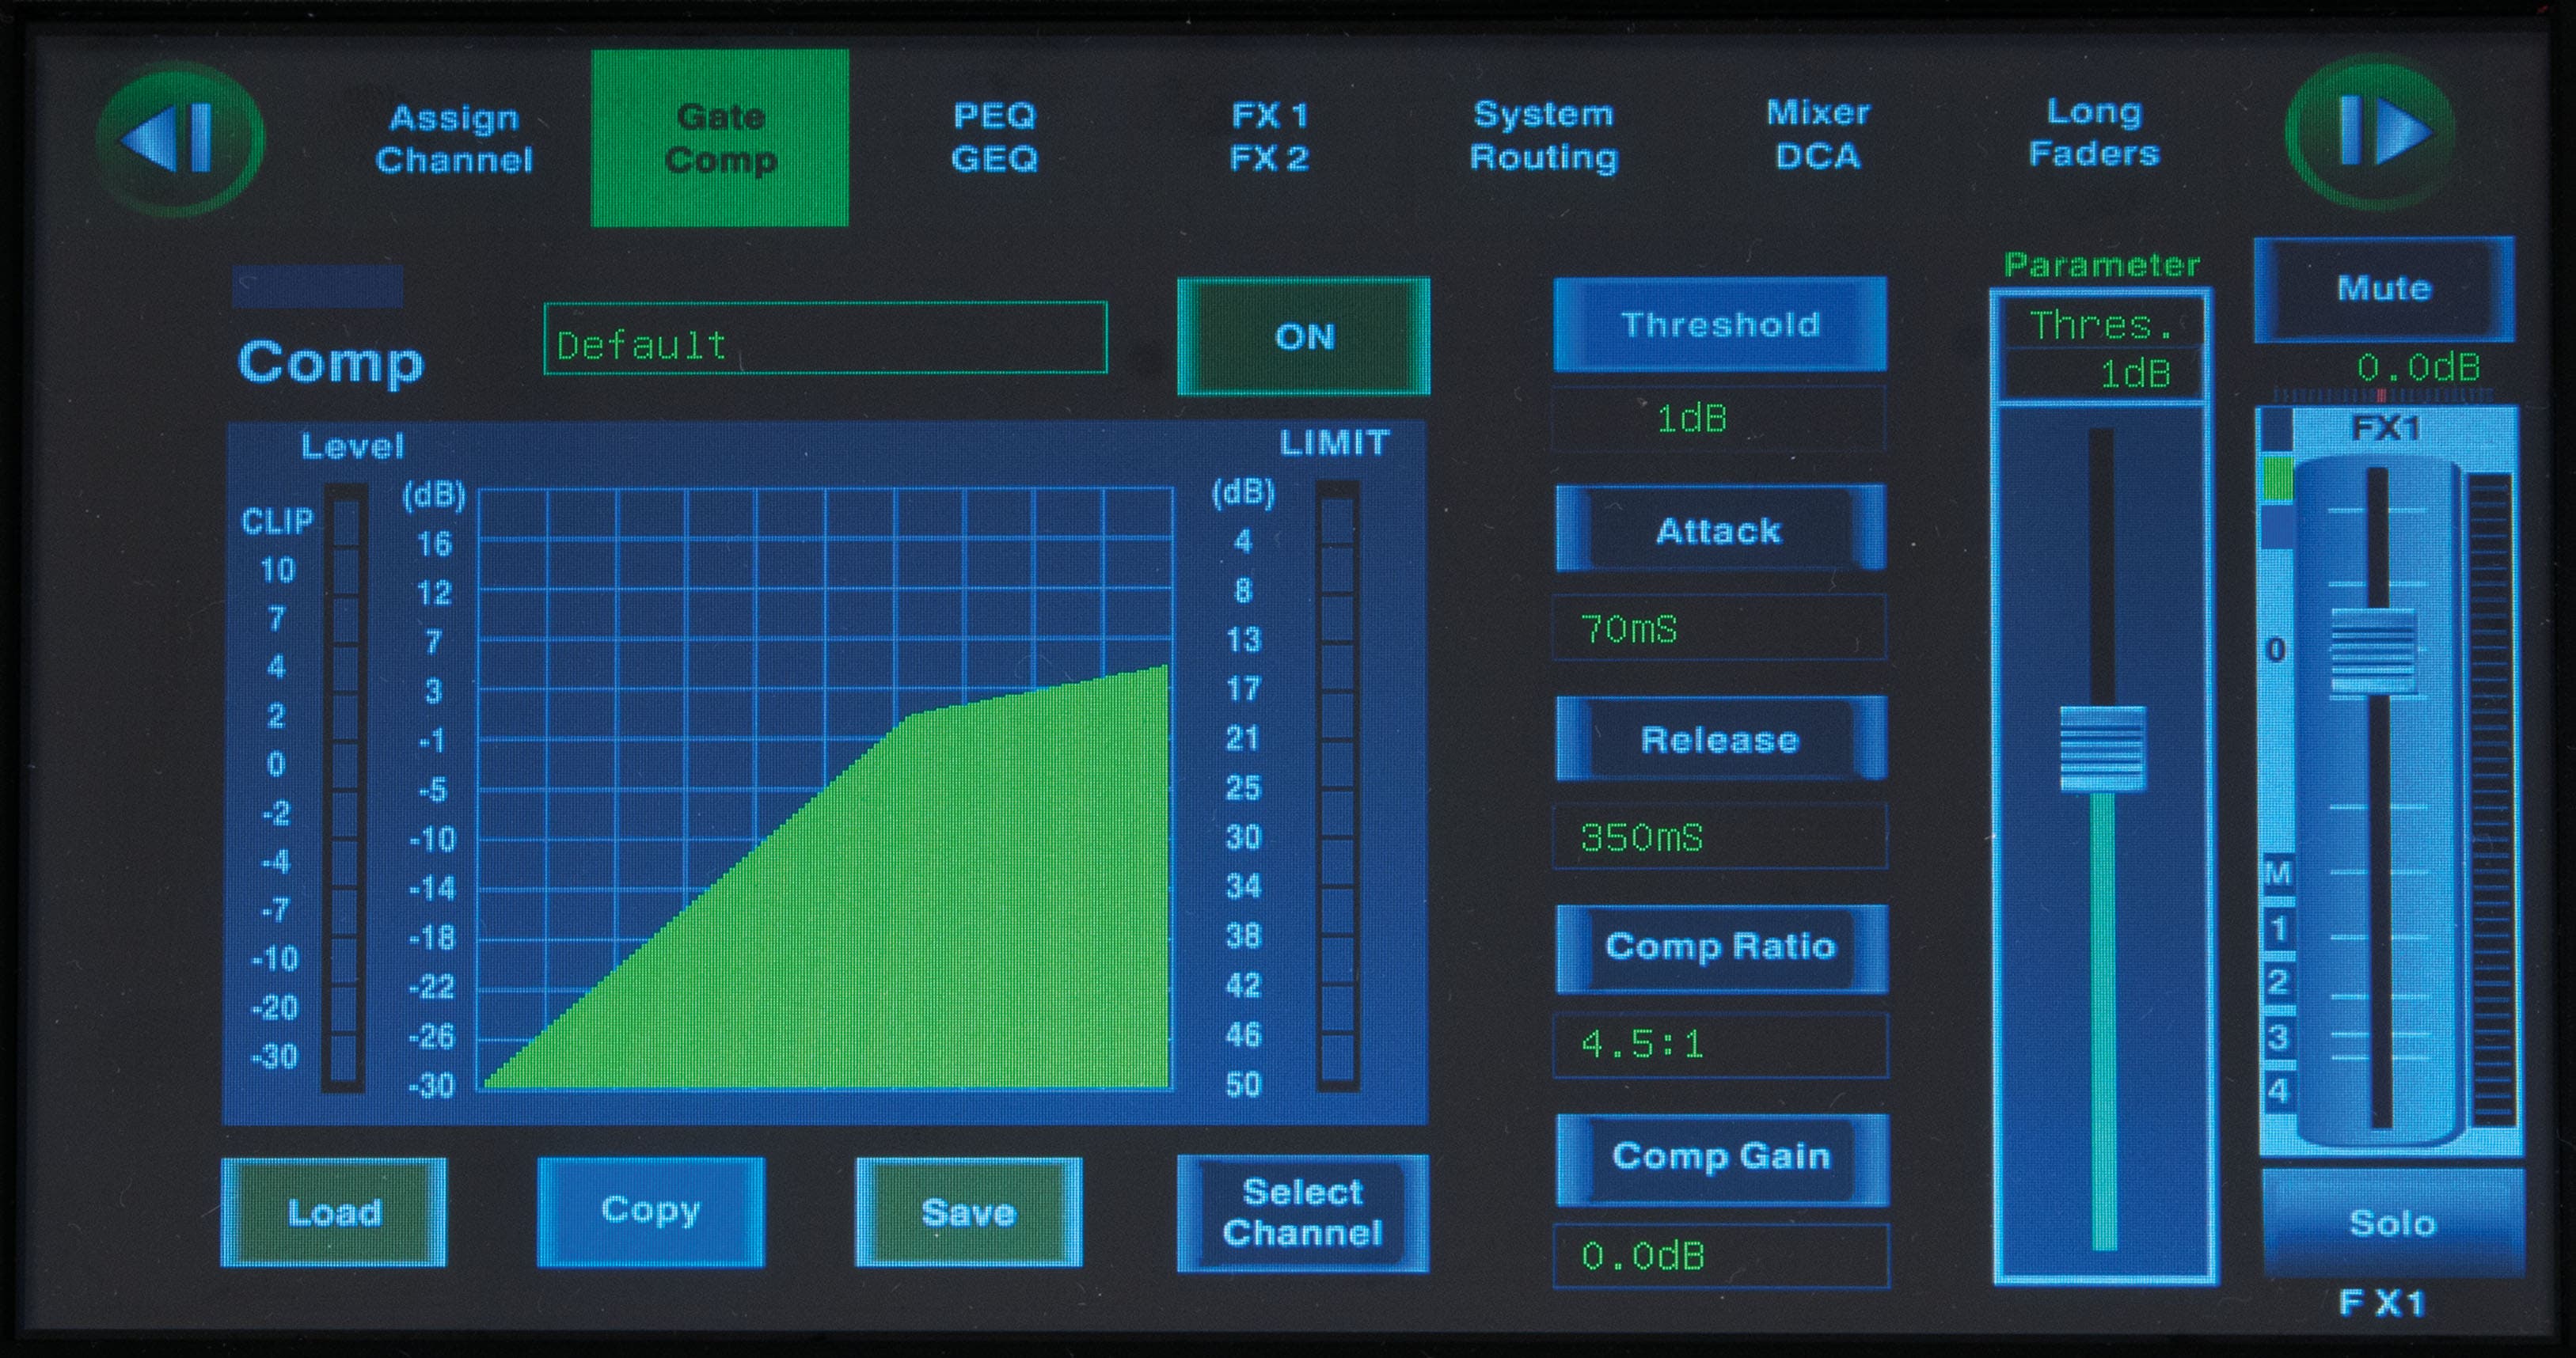Expand the Thres. parameter display

point(2100,324)
